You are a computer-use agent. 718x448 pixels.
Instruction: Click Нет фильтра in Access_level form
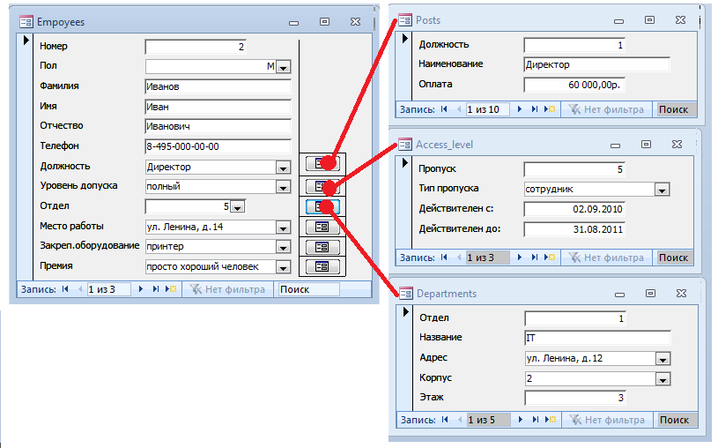(606, 257)
